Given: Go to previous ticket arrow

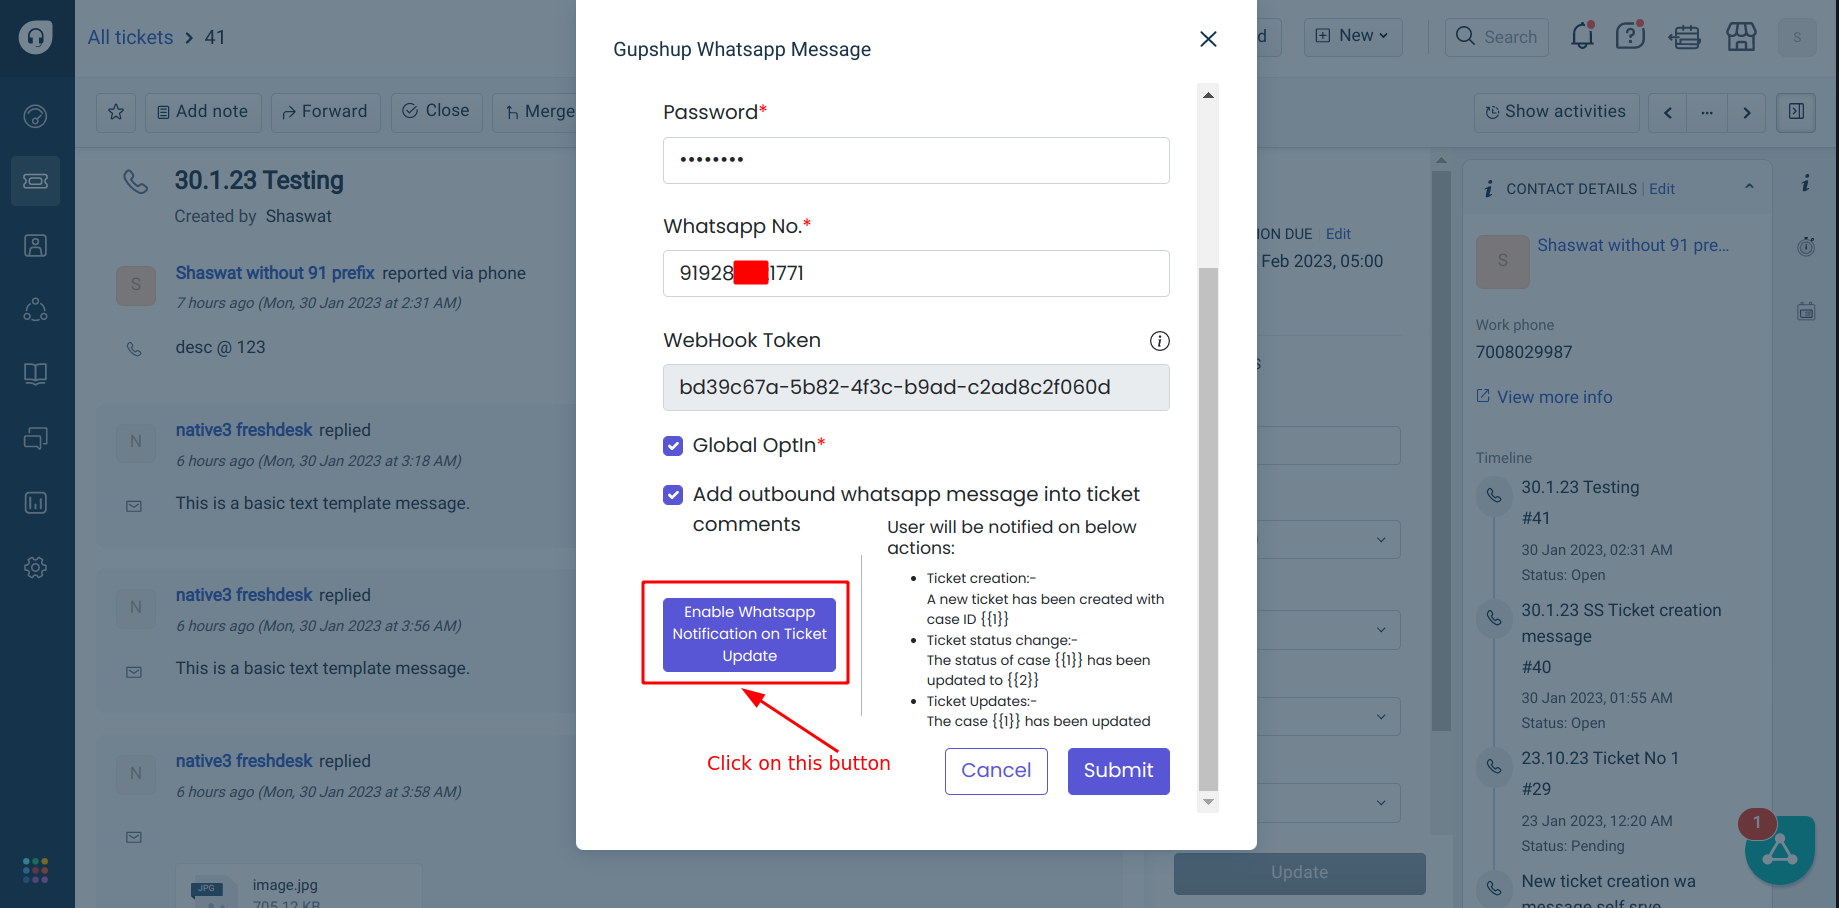Looking at the screenshot, I should pos(1667,113).
